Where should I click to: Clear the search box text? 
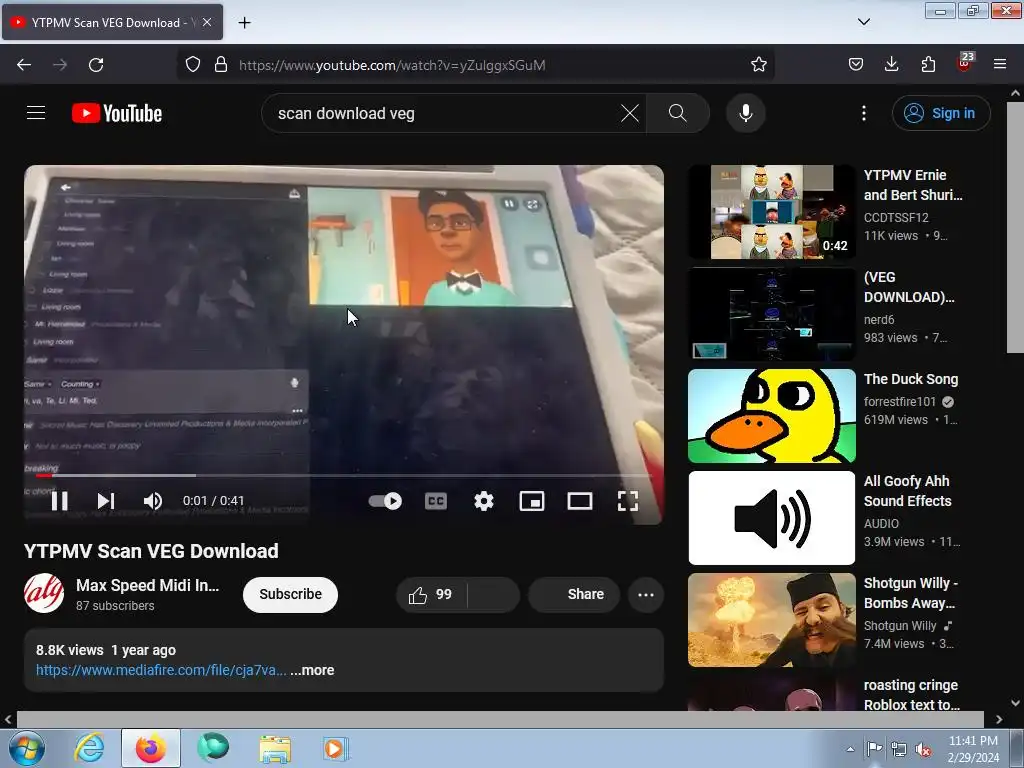coord(630,113)
